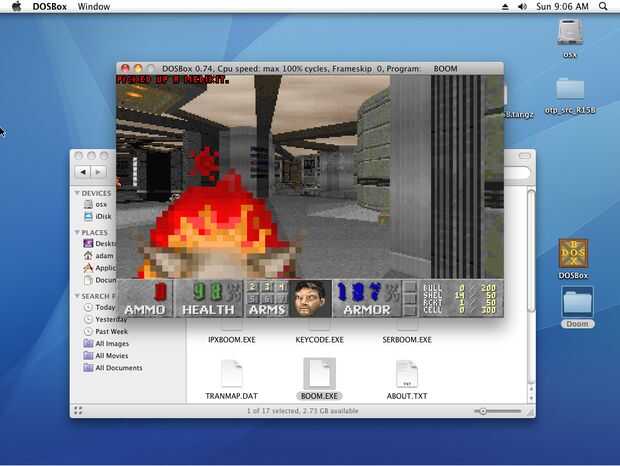Click the ARMS weapon slots panel
620x466 pixels.
(267, 298)
